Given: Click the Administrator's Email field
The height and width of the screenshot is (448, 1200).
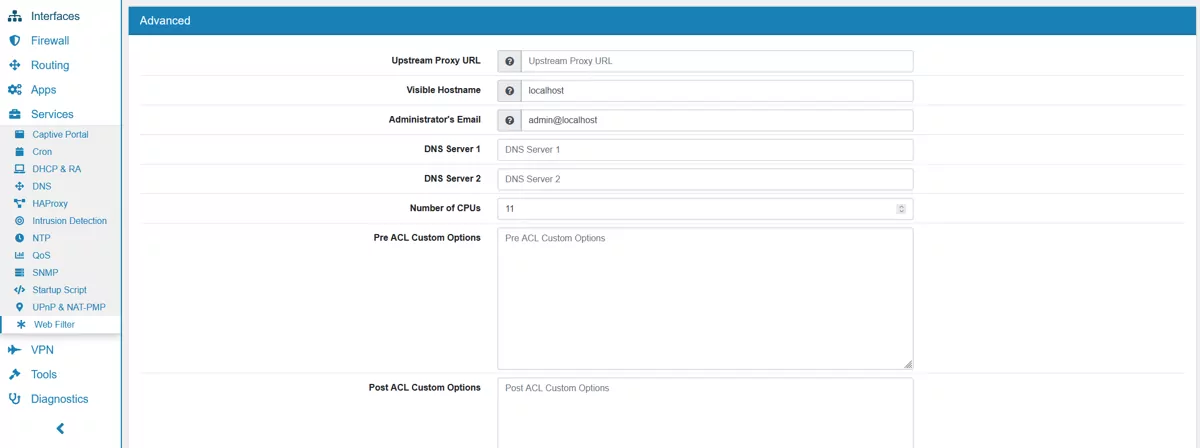Looking at the screenshot, I should [717, 120].
